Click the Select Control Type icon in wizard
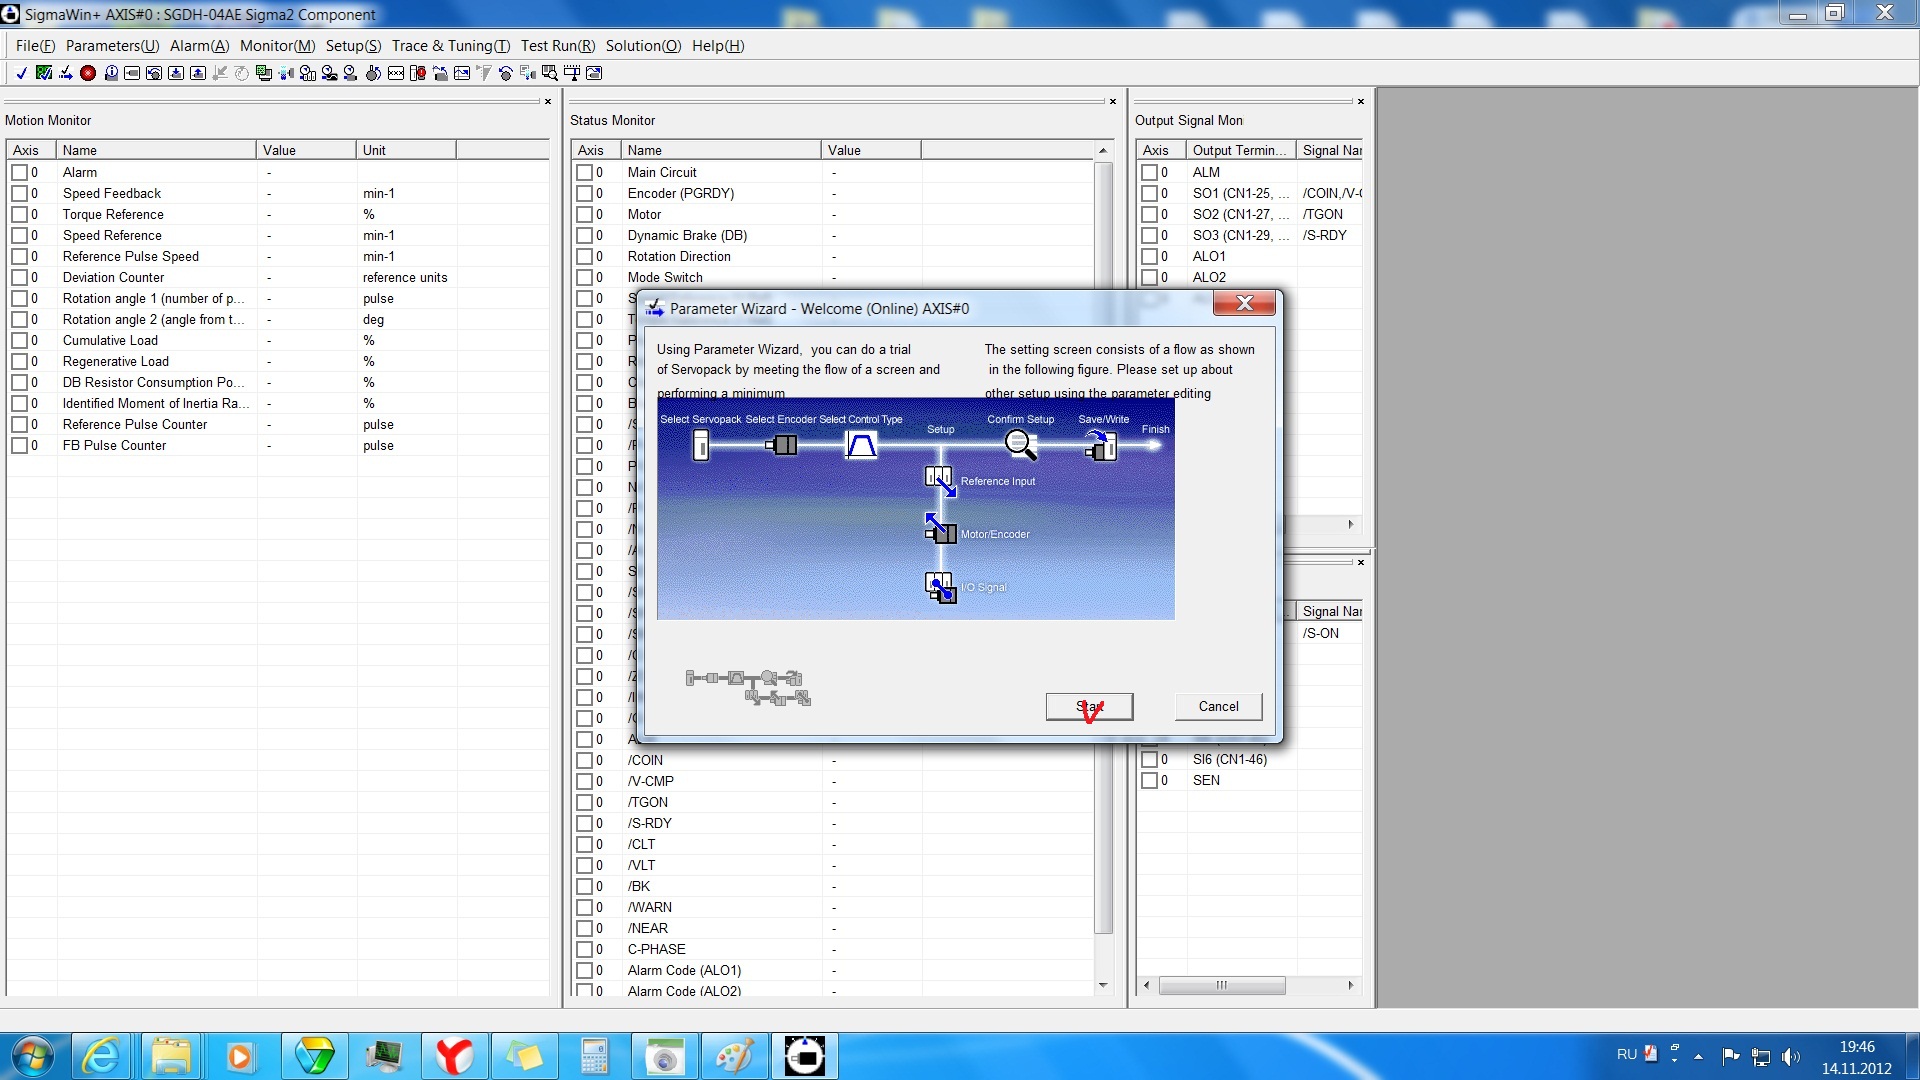The width and height of the screenshot is (1920, 1080). click(x=861, y=445)
